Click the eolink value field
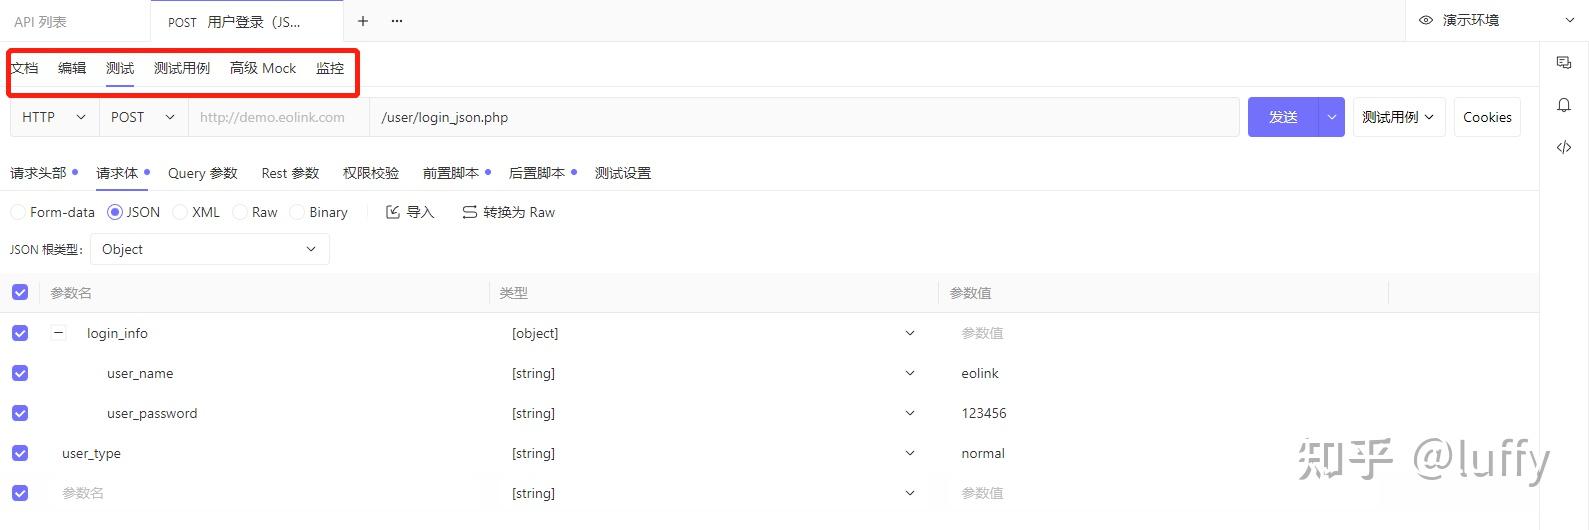Image resolution: width=1589 pixels, height=530 pixels. click(x=1163, y=373)
